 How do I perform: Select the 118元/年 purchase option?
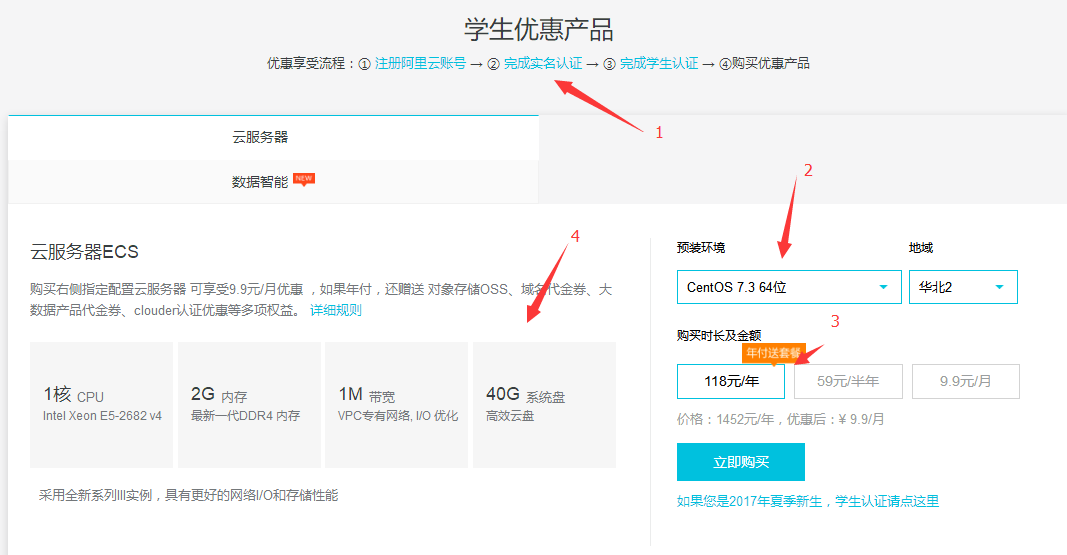[x=731, y=382]
